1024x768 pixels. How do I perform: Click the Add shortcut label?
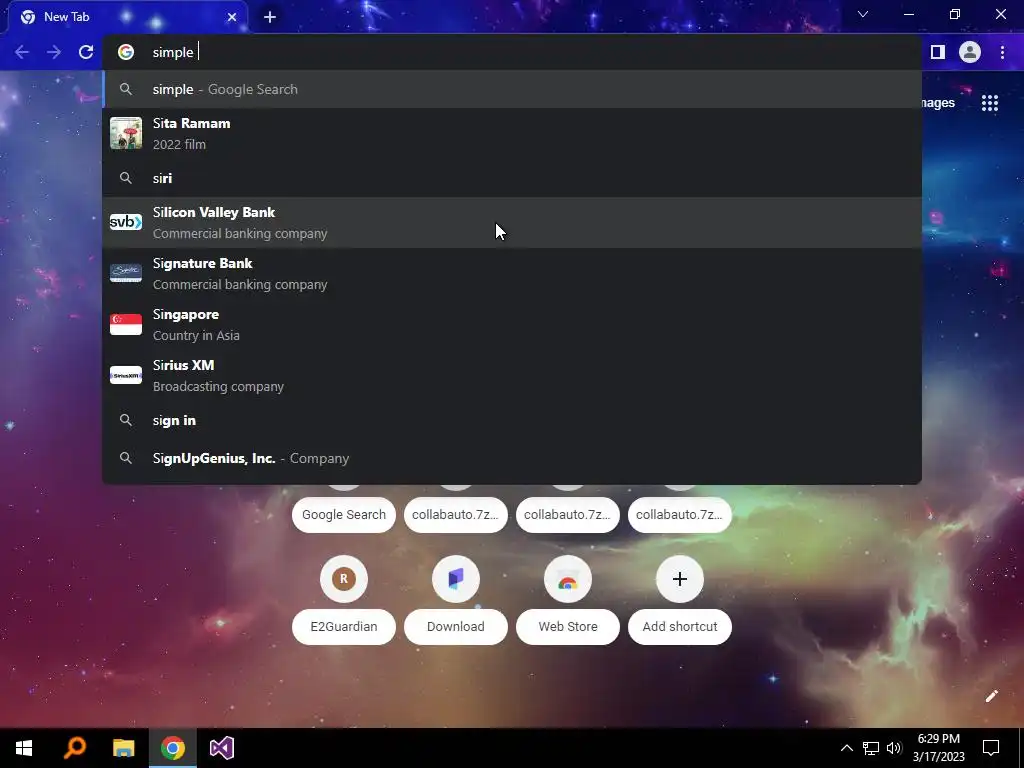[680, 627]
